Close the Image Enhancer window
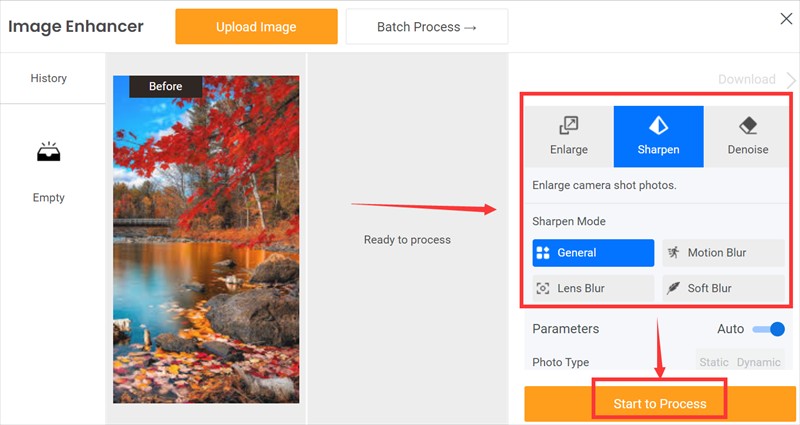The width and height of the screenshot is (800, 425). tap(786, 19)
